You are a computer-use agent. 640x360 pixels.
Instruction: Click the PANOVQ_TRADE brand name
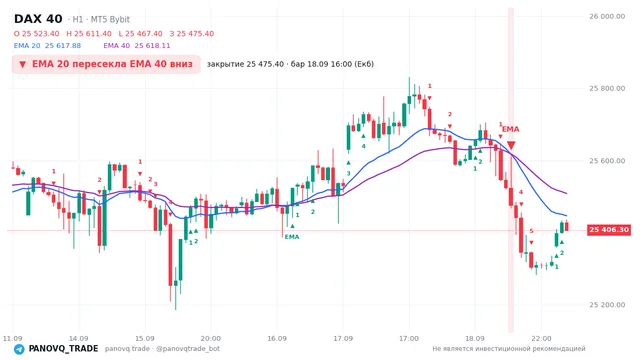coord(63,349)
